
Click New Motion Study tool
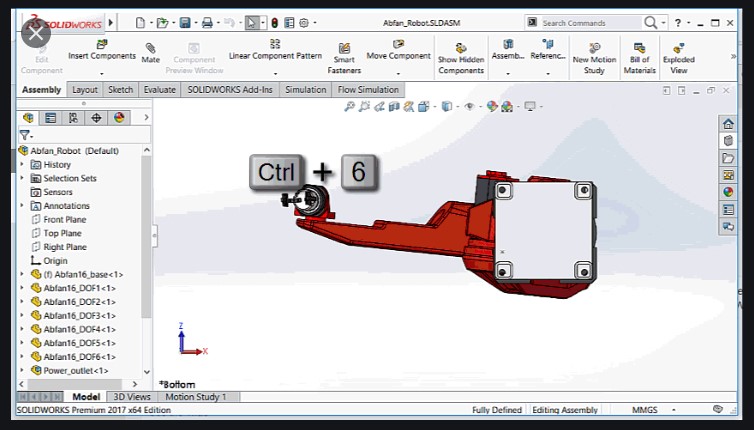point(594,59)
